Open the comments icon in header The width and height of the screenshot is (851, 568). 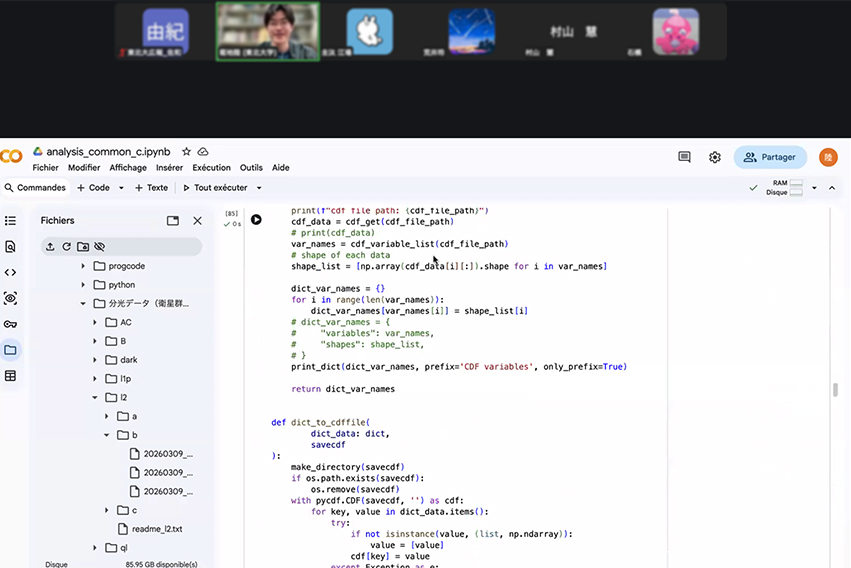(x=684, y=157)
